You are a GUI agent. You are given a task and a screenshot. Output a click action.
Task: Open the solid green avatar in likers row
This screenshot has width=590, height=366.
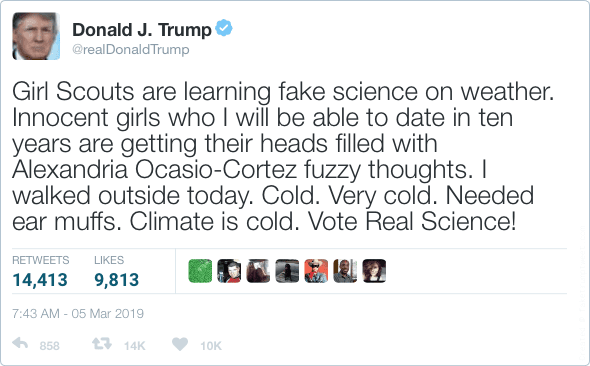(200, 271)
